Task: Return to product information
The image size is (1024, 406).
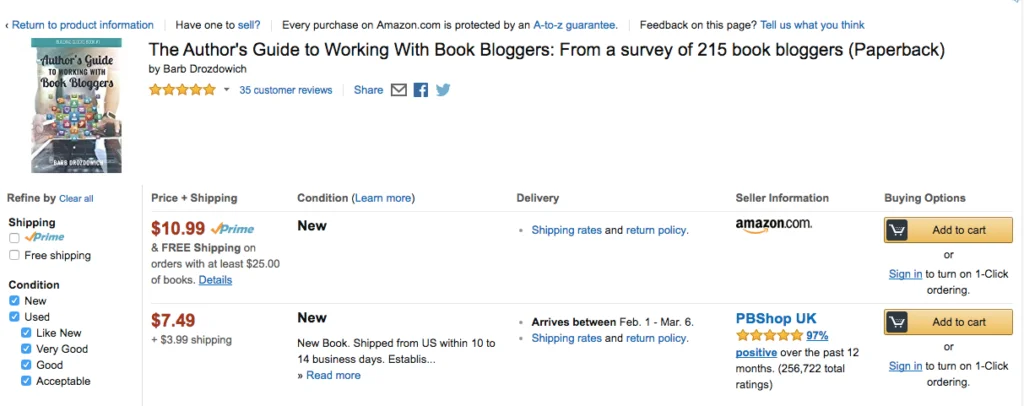Action: 83,25
